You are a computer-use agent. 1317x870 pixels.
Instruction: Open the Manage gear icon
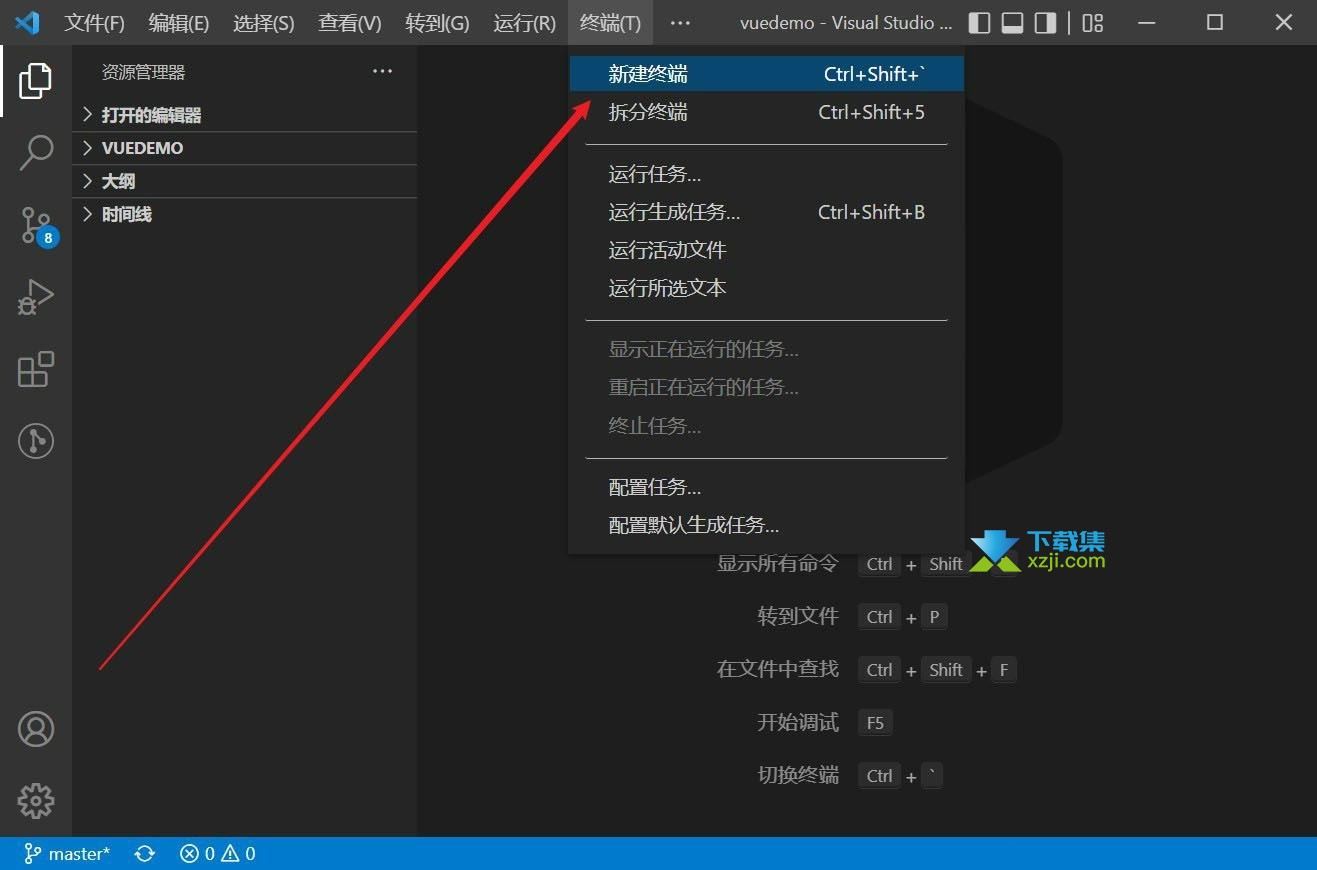point(36,801)
